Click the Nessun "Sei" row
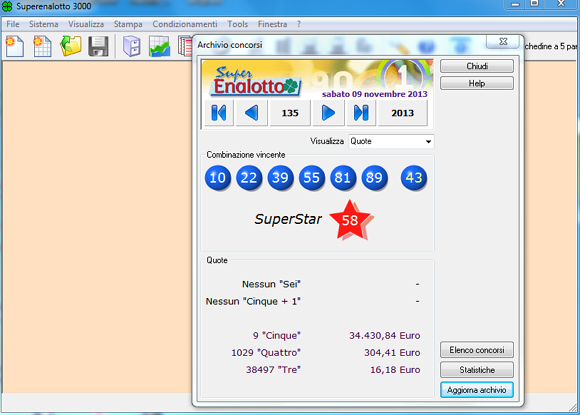This screenshot has height=415, width=580. click(x=271, y=284)
